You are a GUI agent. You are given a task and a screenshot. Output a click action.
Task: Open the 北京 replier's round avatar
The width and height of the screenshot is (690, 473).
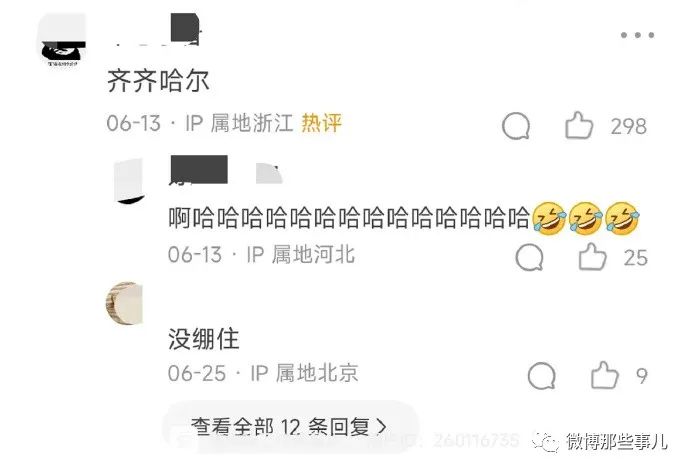click(x=125, y=304)
